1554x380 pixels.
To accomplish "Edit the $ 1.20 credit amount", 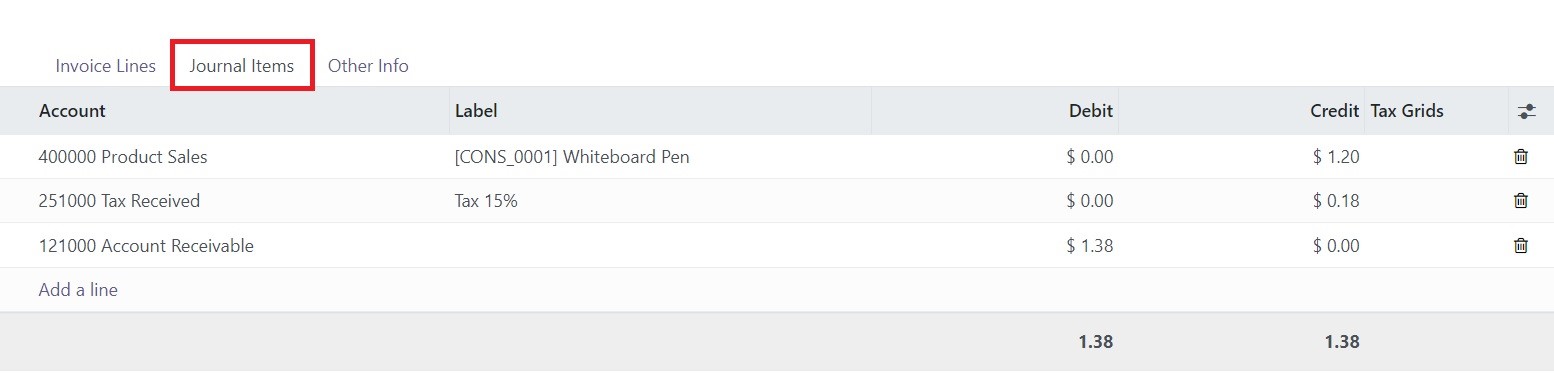I will coord(1336,157).
